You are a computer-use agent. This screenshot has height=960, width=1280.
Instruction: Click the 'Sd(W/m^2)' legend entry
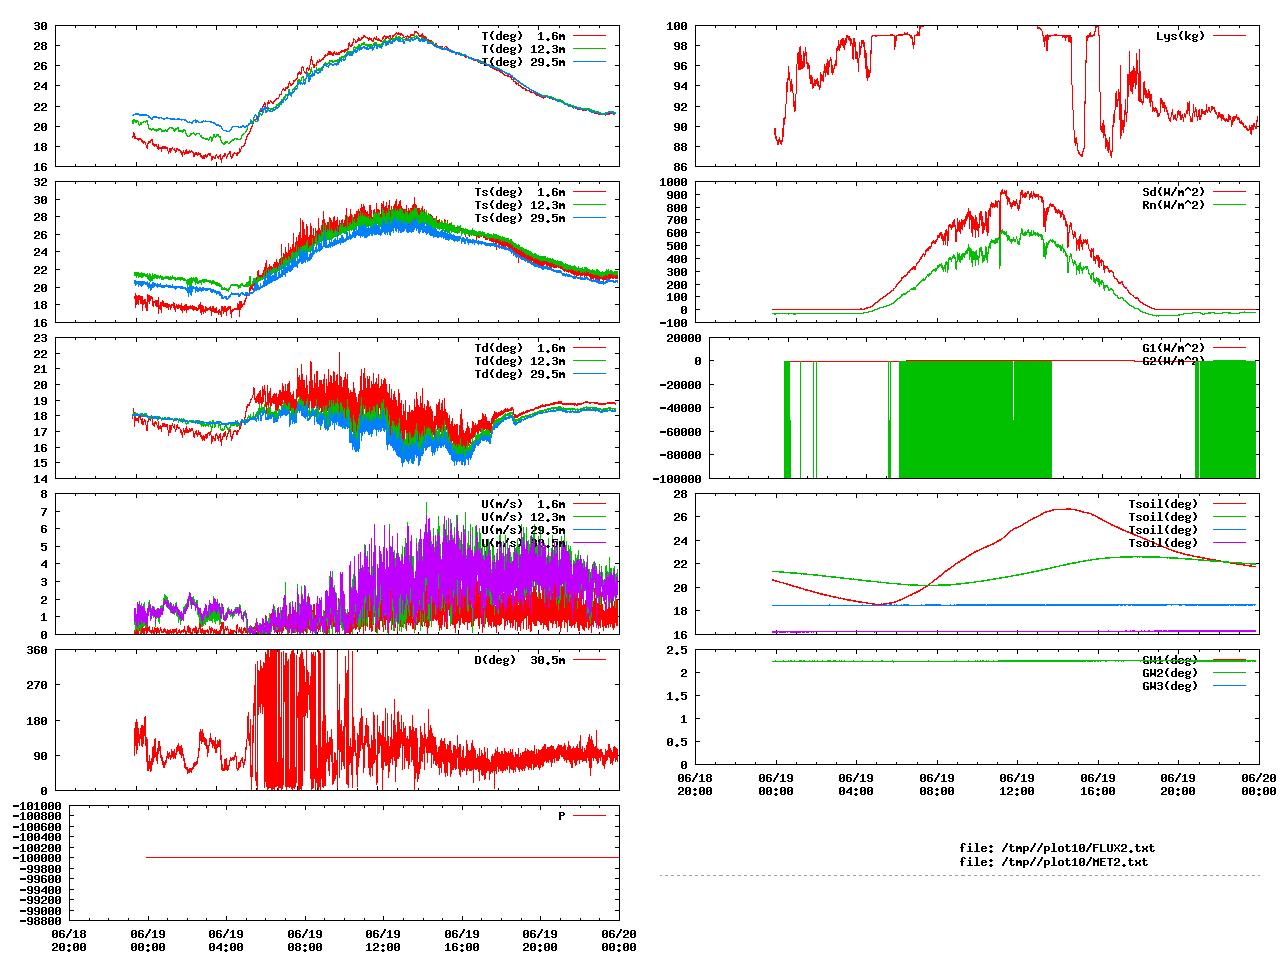pyautogui.click(x=1174, y=192)
